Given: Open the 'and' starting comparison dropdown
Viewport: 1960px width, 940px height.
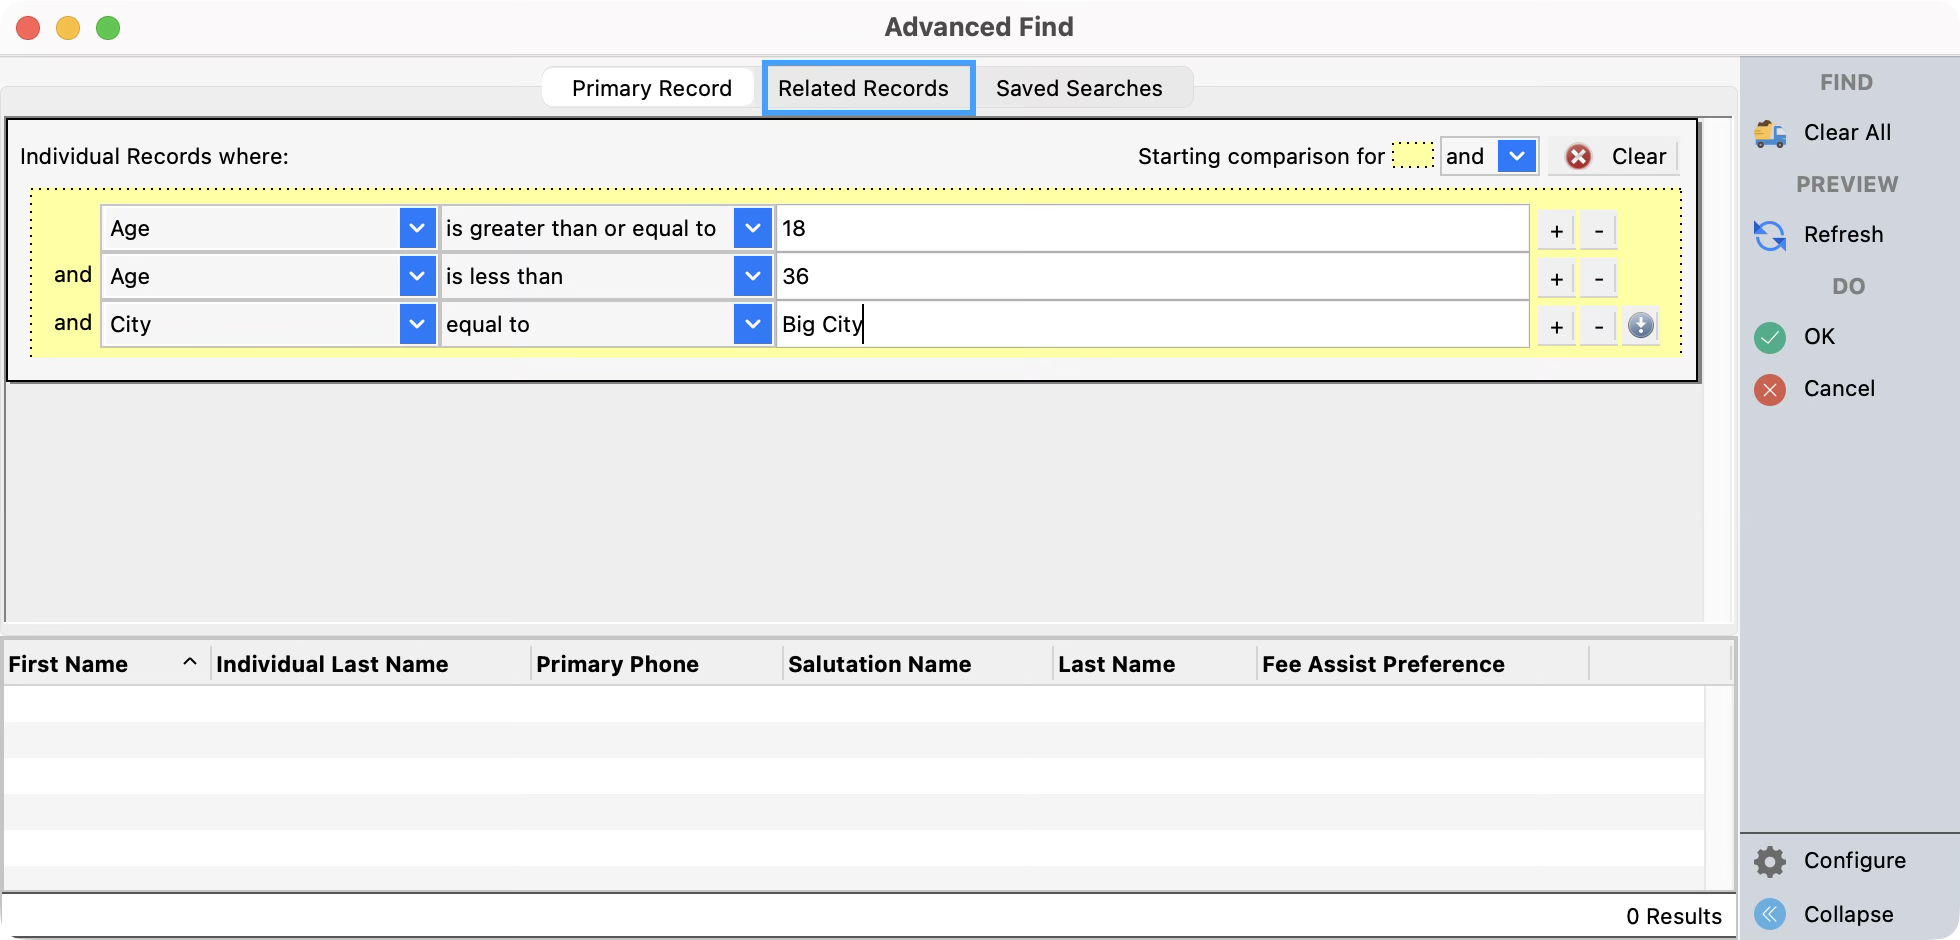Looking at the screenshot, I should tap(1517, 156).
